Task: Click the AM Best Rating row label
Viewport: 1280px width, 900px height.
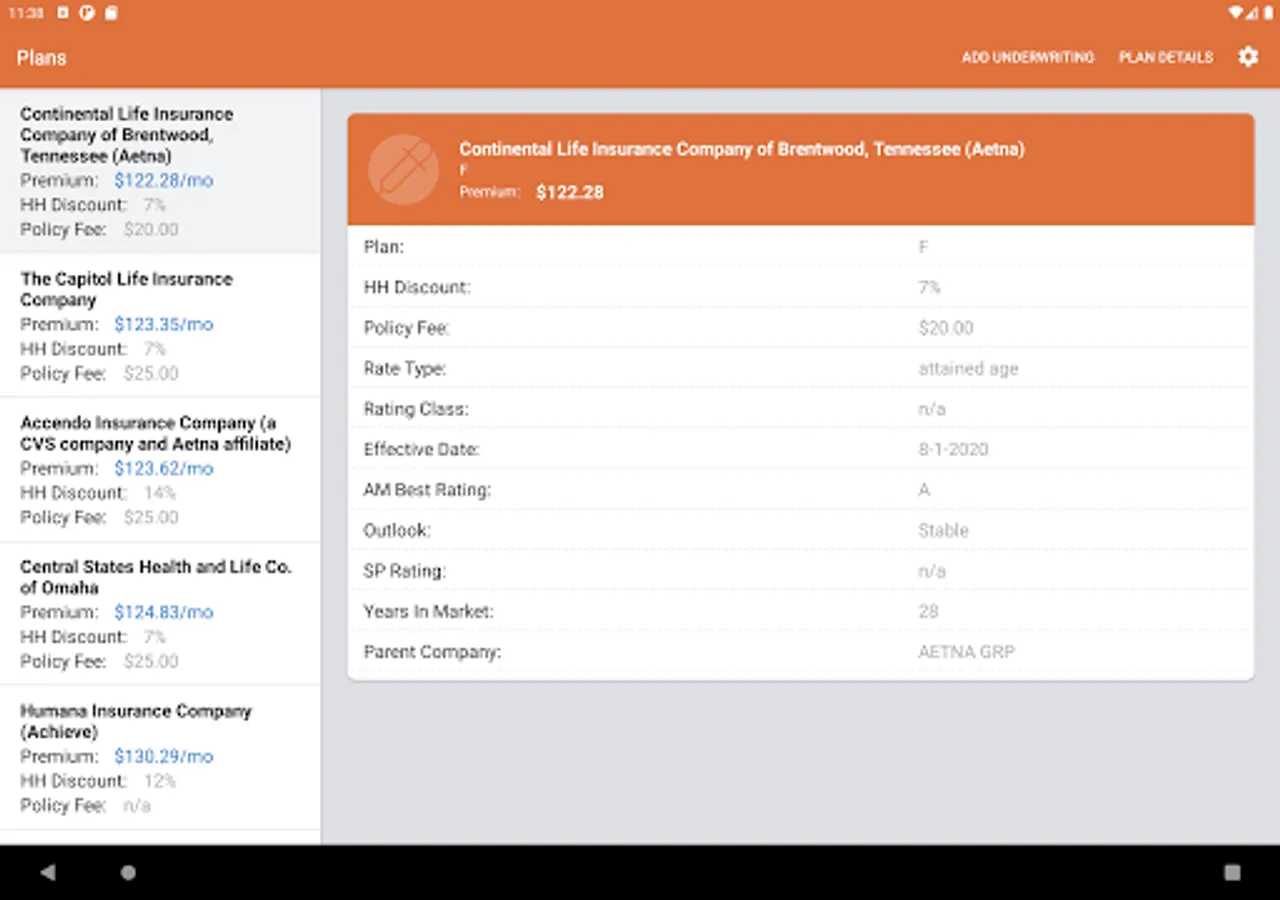Action: click(428, 490)
